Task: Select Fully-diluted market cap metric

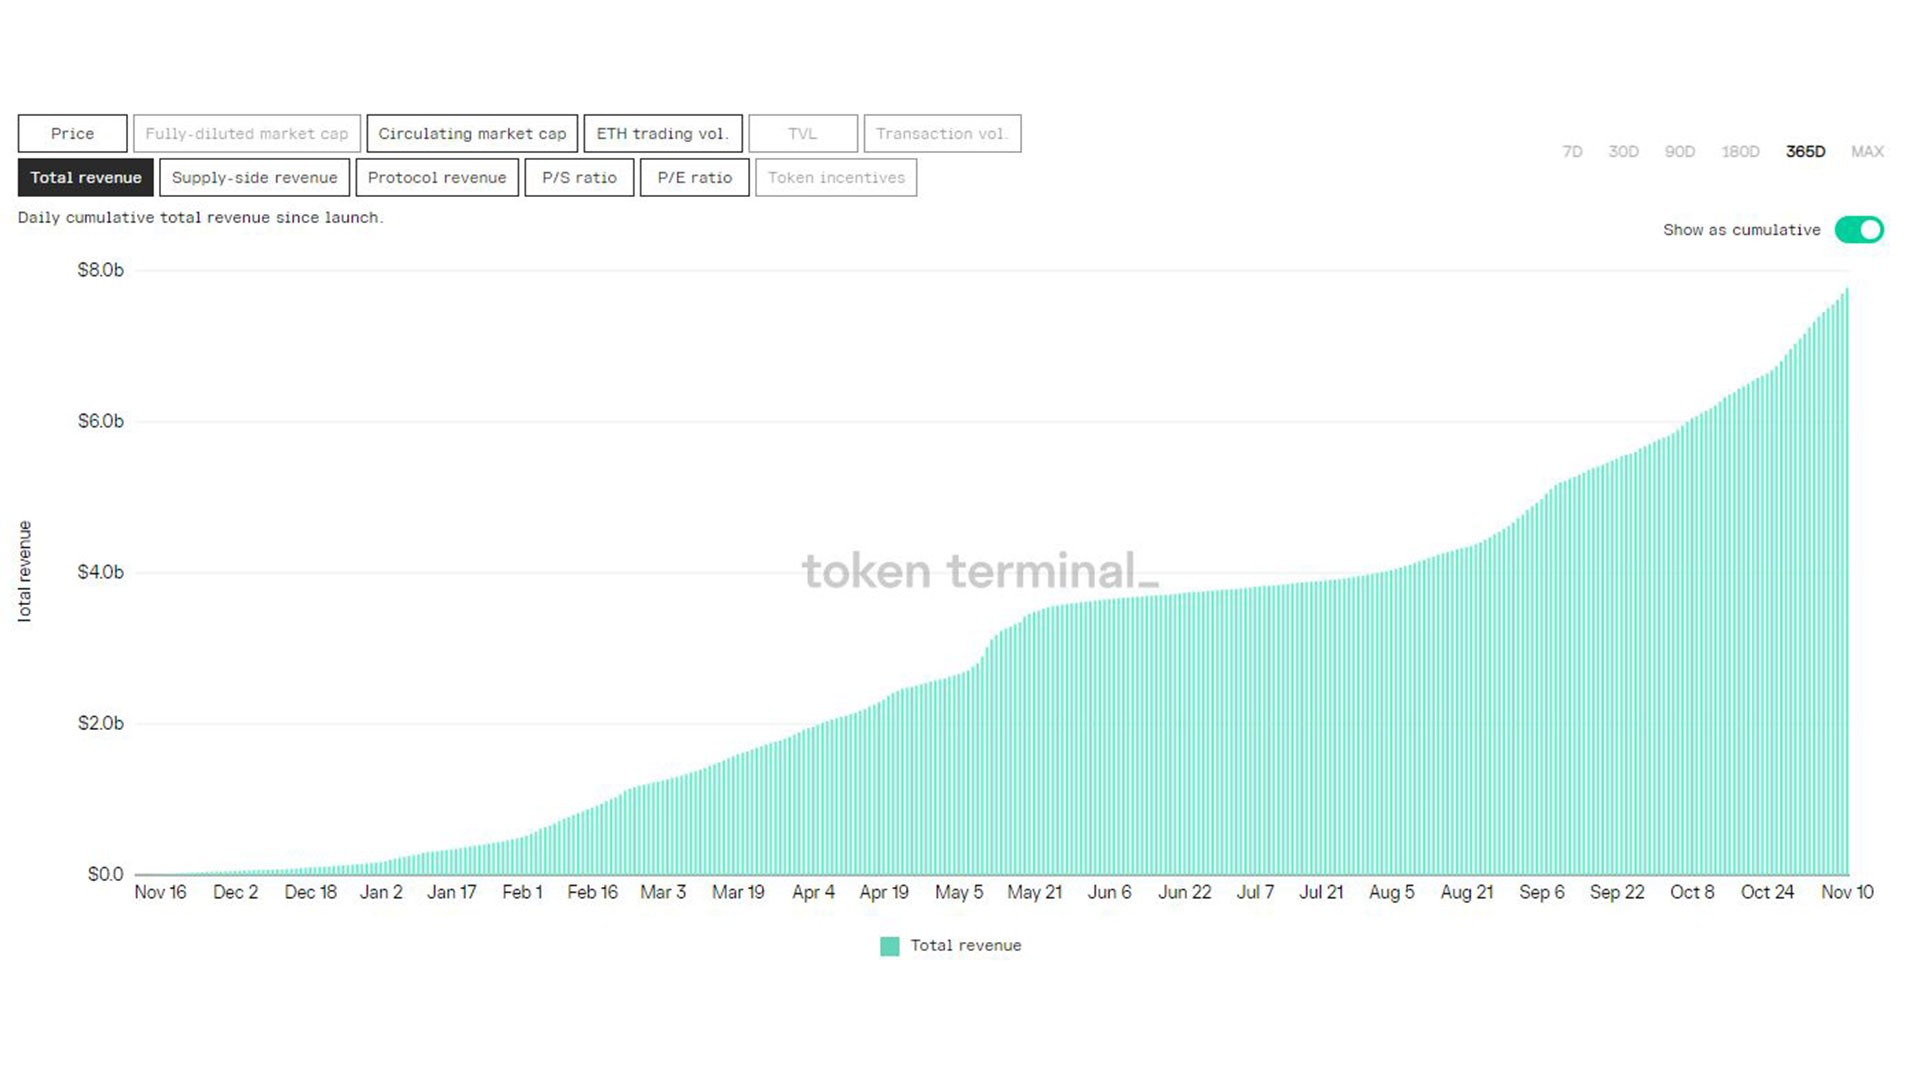Action: tap(246, 134)
